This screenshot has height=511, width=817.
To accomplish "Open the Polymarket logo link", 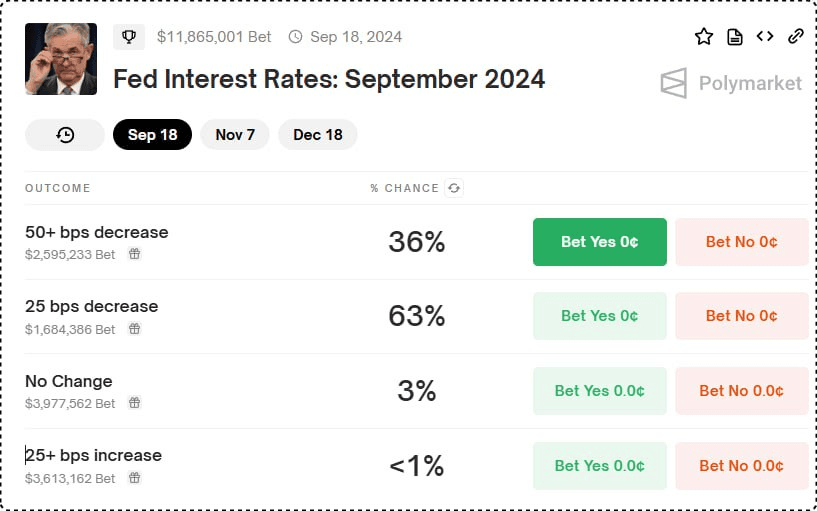I will click(x=731, y=83).
